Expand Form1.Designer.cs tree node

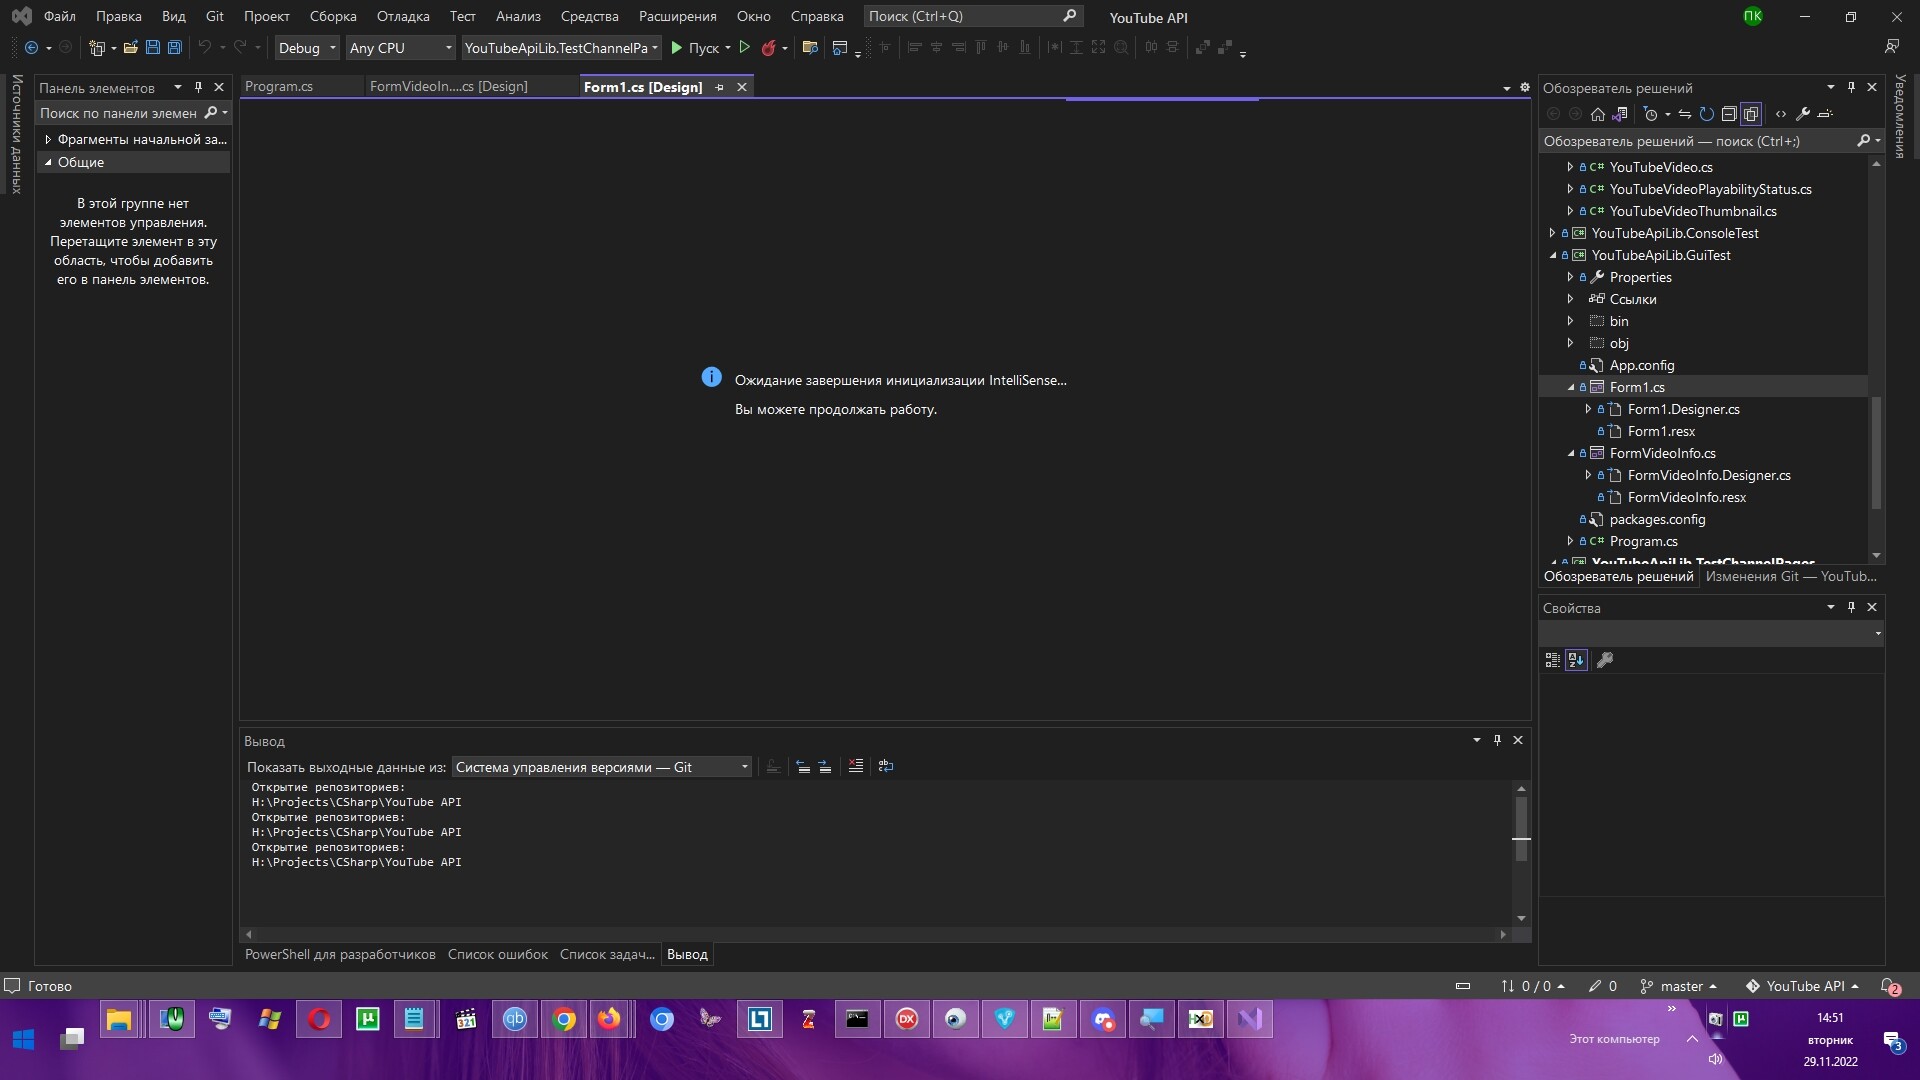tap(1588, 409)
